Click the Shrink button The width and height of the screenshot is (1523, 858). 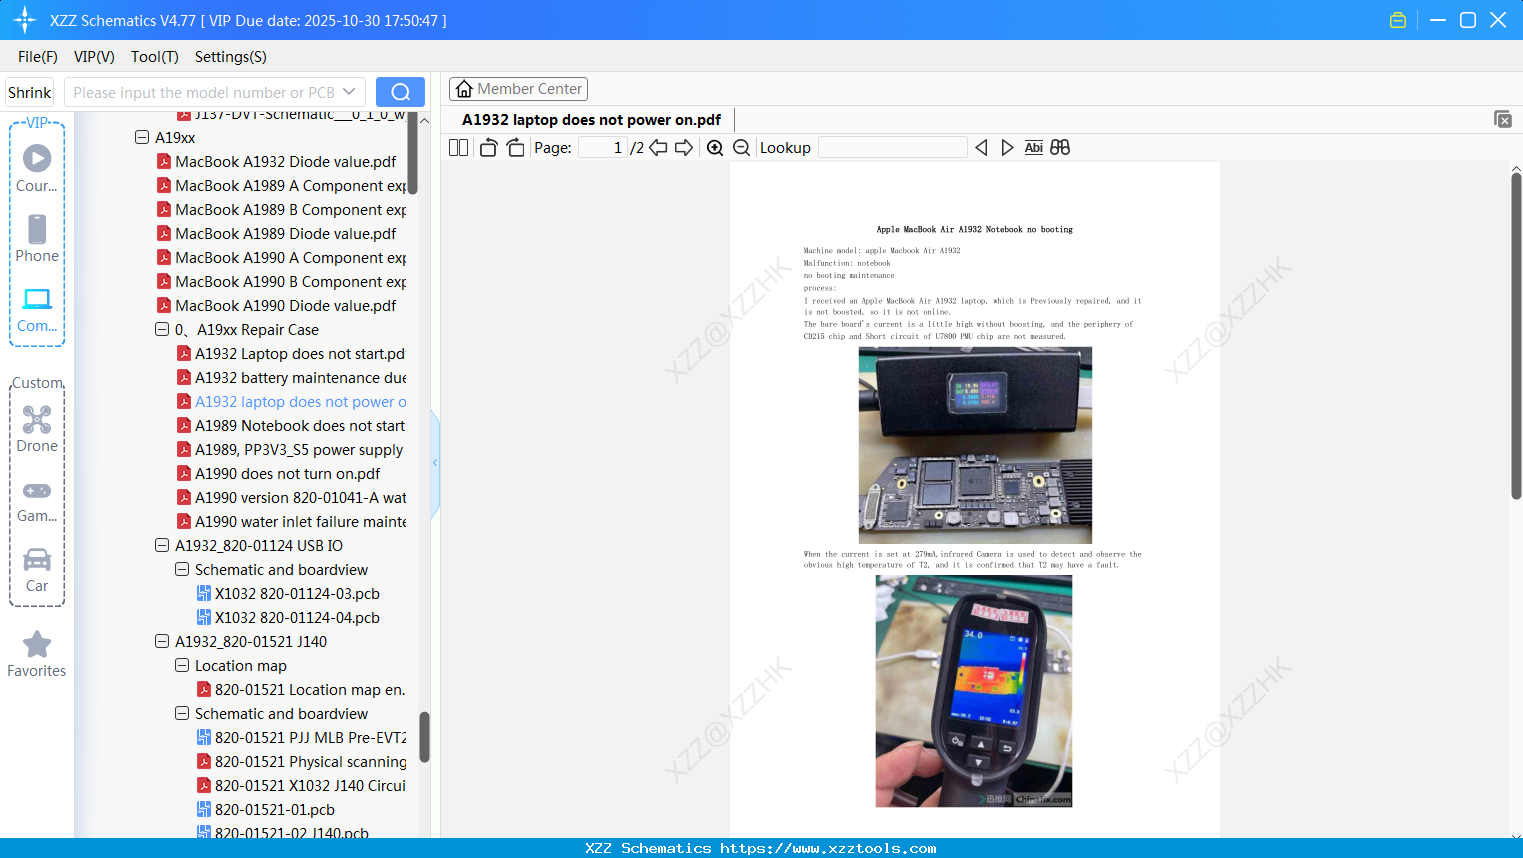[29, 92]
